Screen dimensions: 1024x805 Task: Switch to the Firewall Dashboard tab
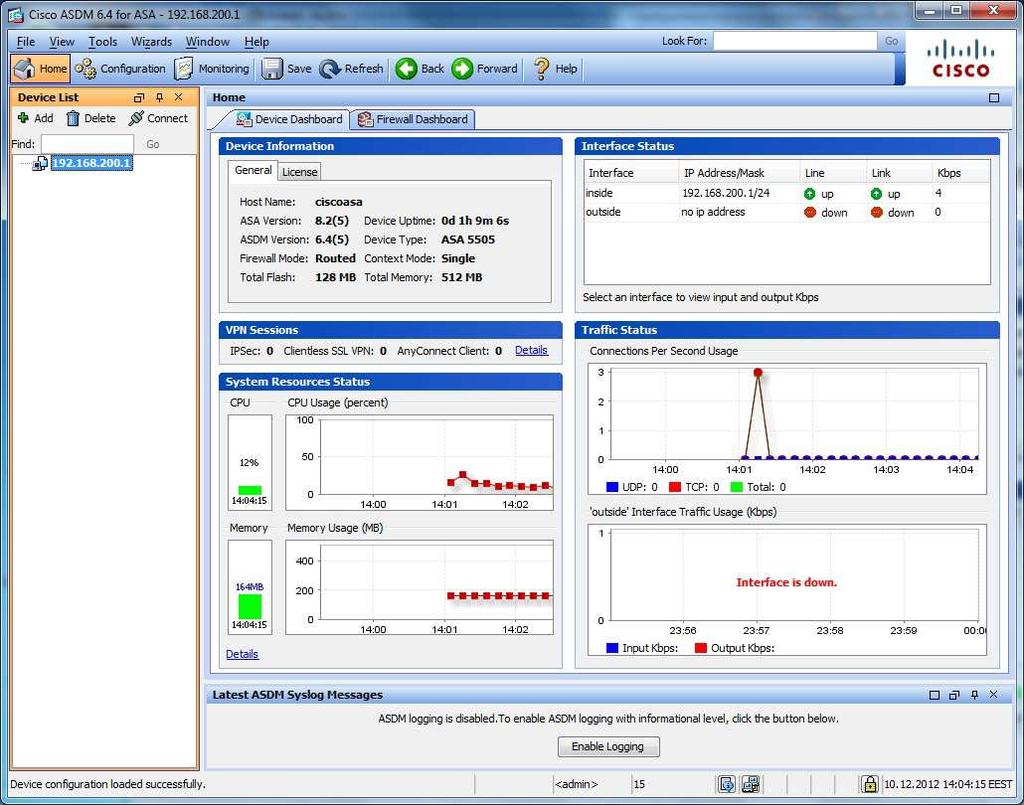click(413, 119)
